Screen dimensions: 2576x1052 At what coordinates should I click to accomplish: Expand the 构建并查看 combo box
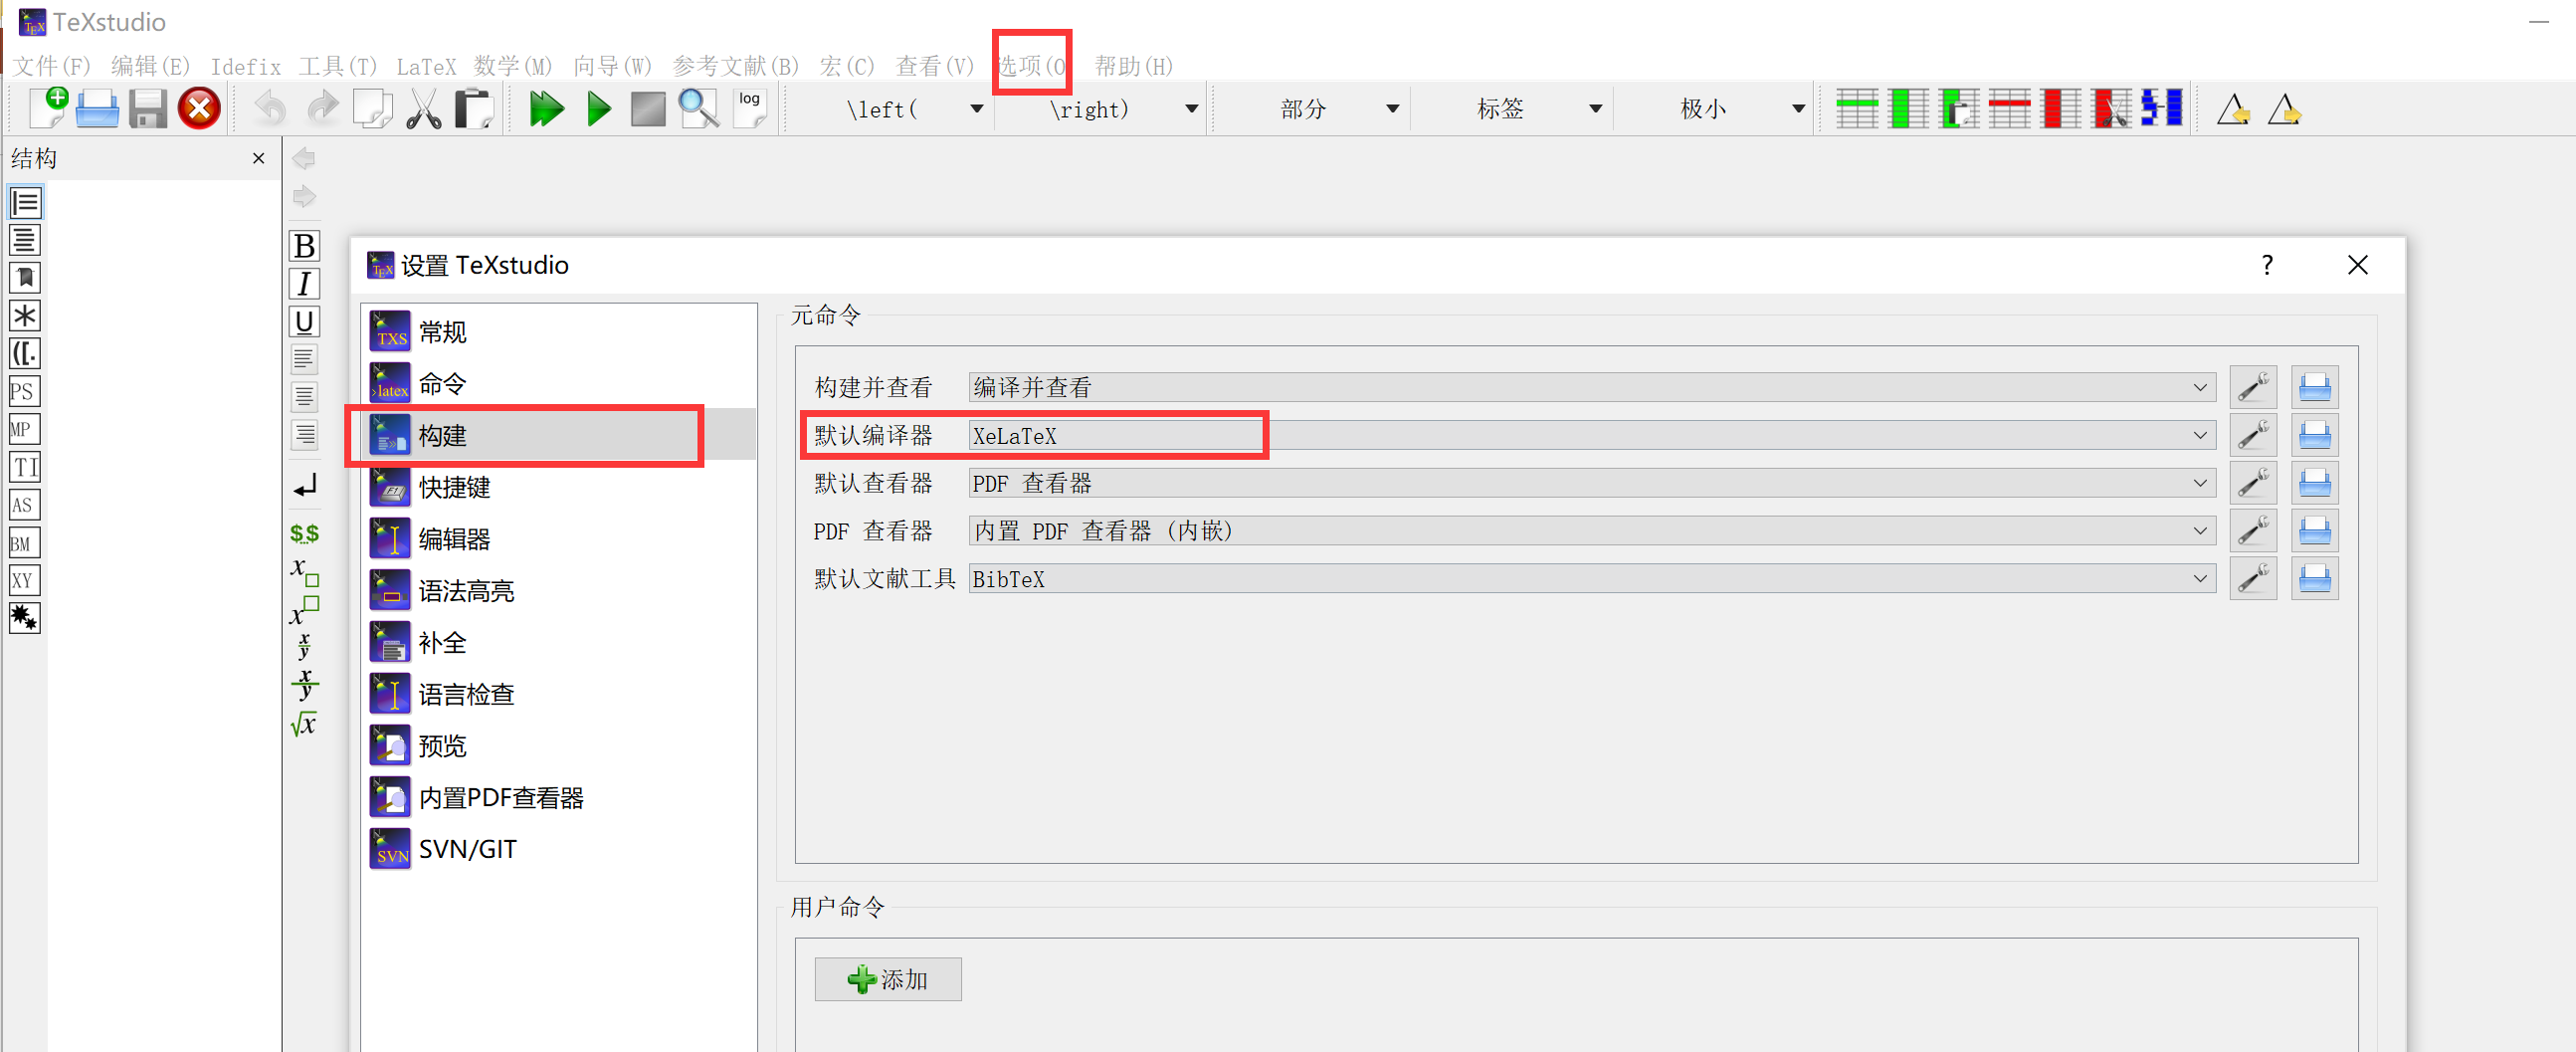coord(1592,387)
